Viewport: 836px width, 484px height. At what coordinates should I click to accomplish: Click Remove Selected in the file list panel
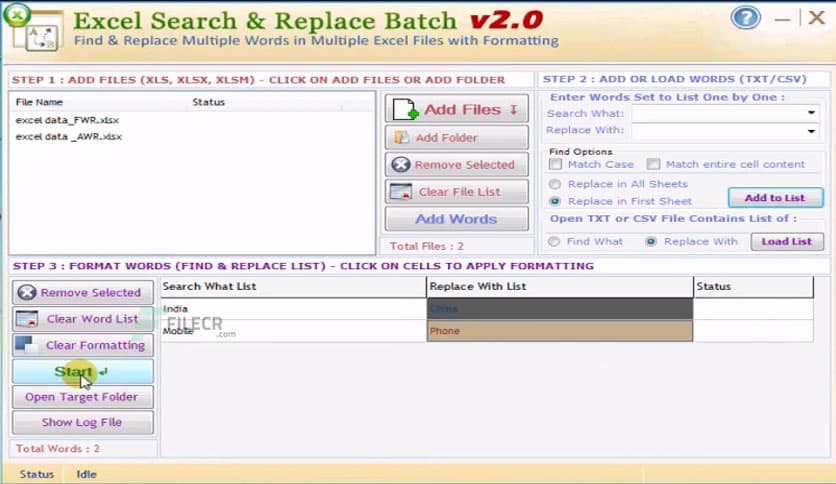(457, 164)
